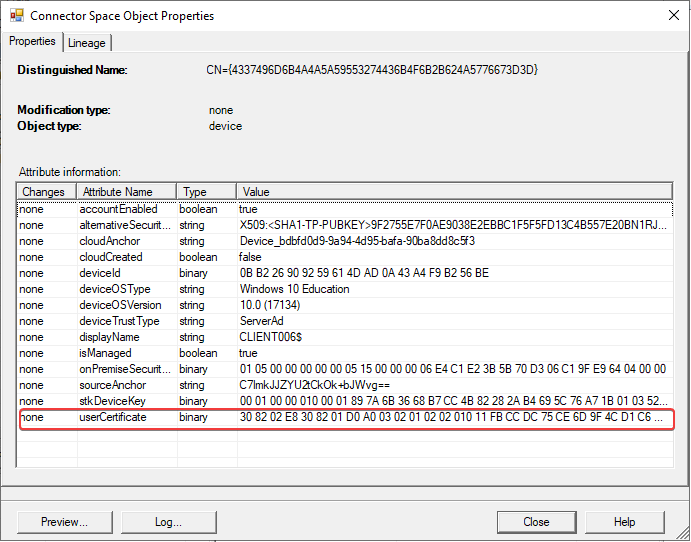Select the accountEnabled attribute row
Image resolution: width=691 pixels, height=542 pixels.
pyautogui.click(x=116, y=210)
